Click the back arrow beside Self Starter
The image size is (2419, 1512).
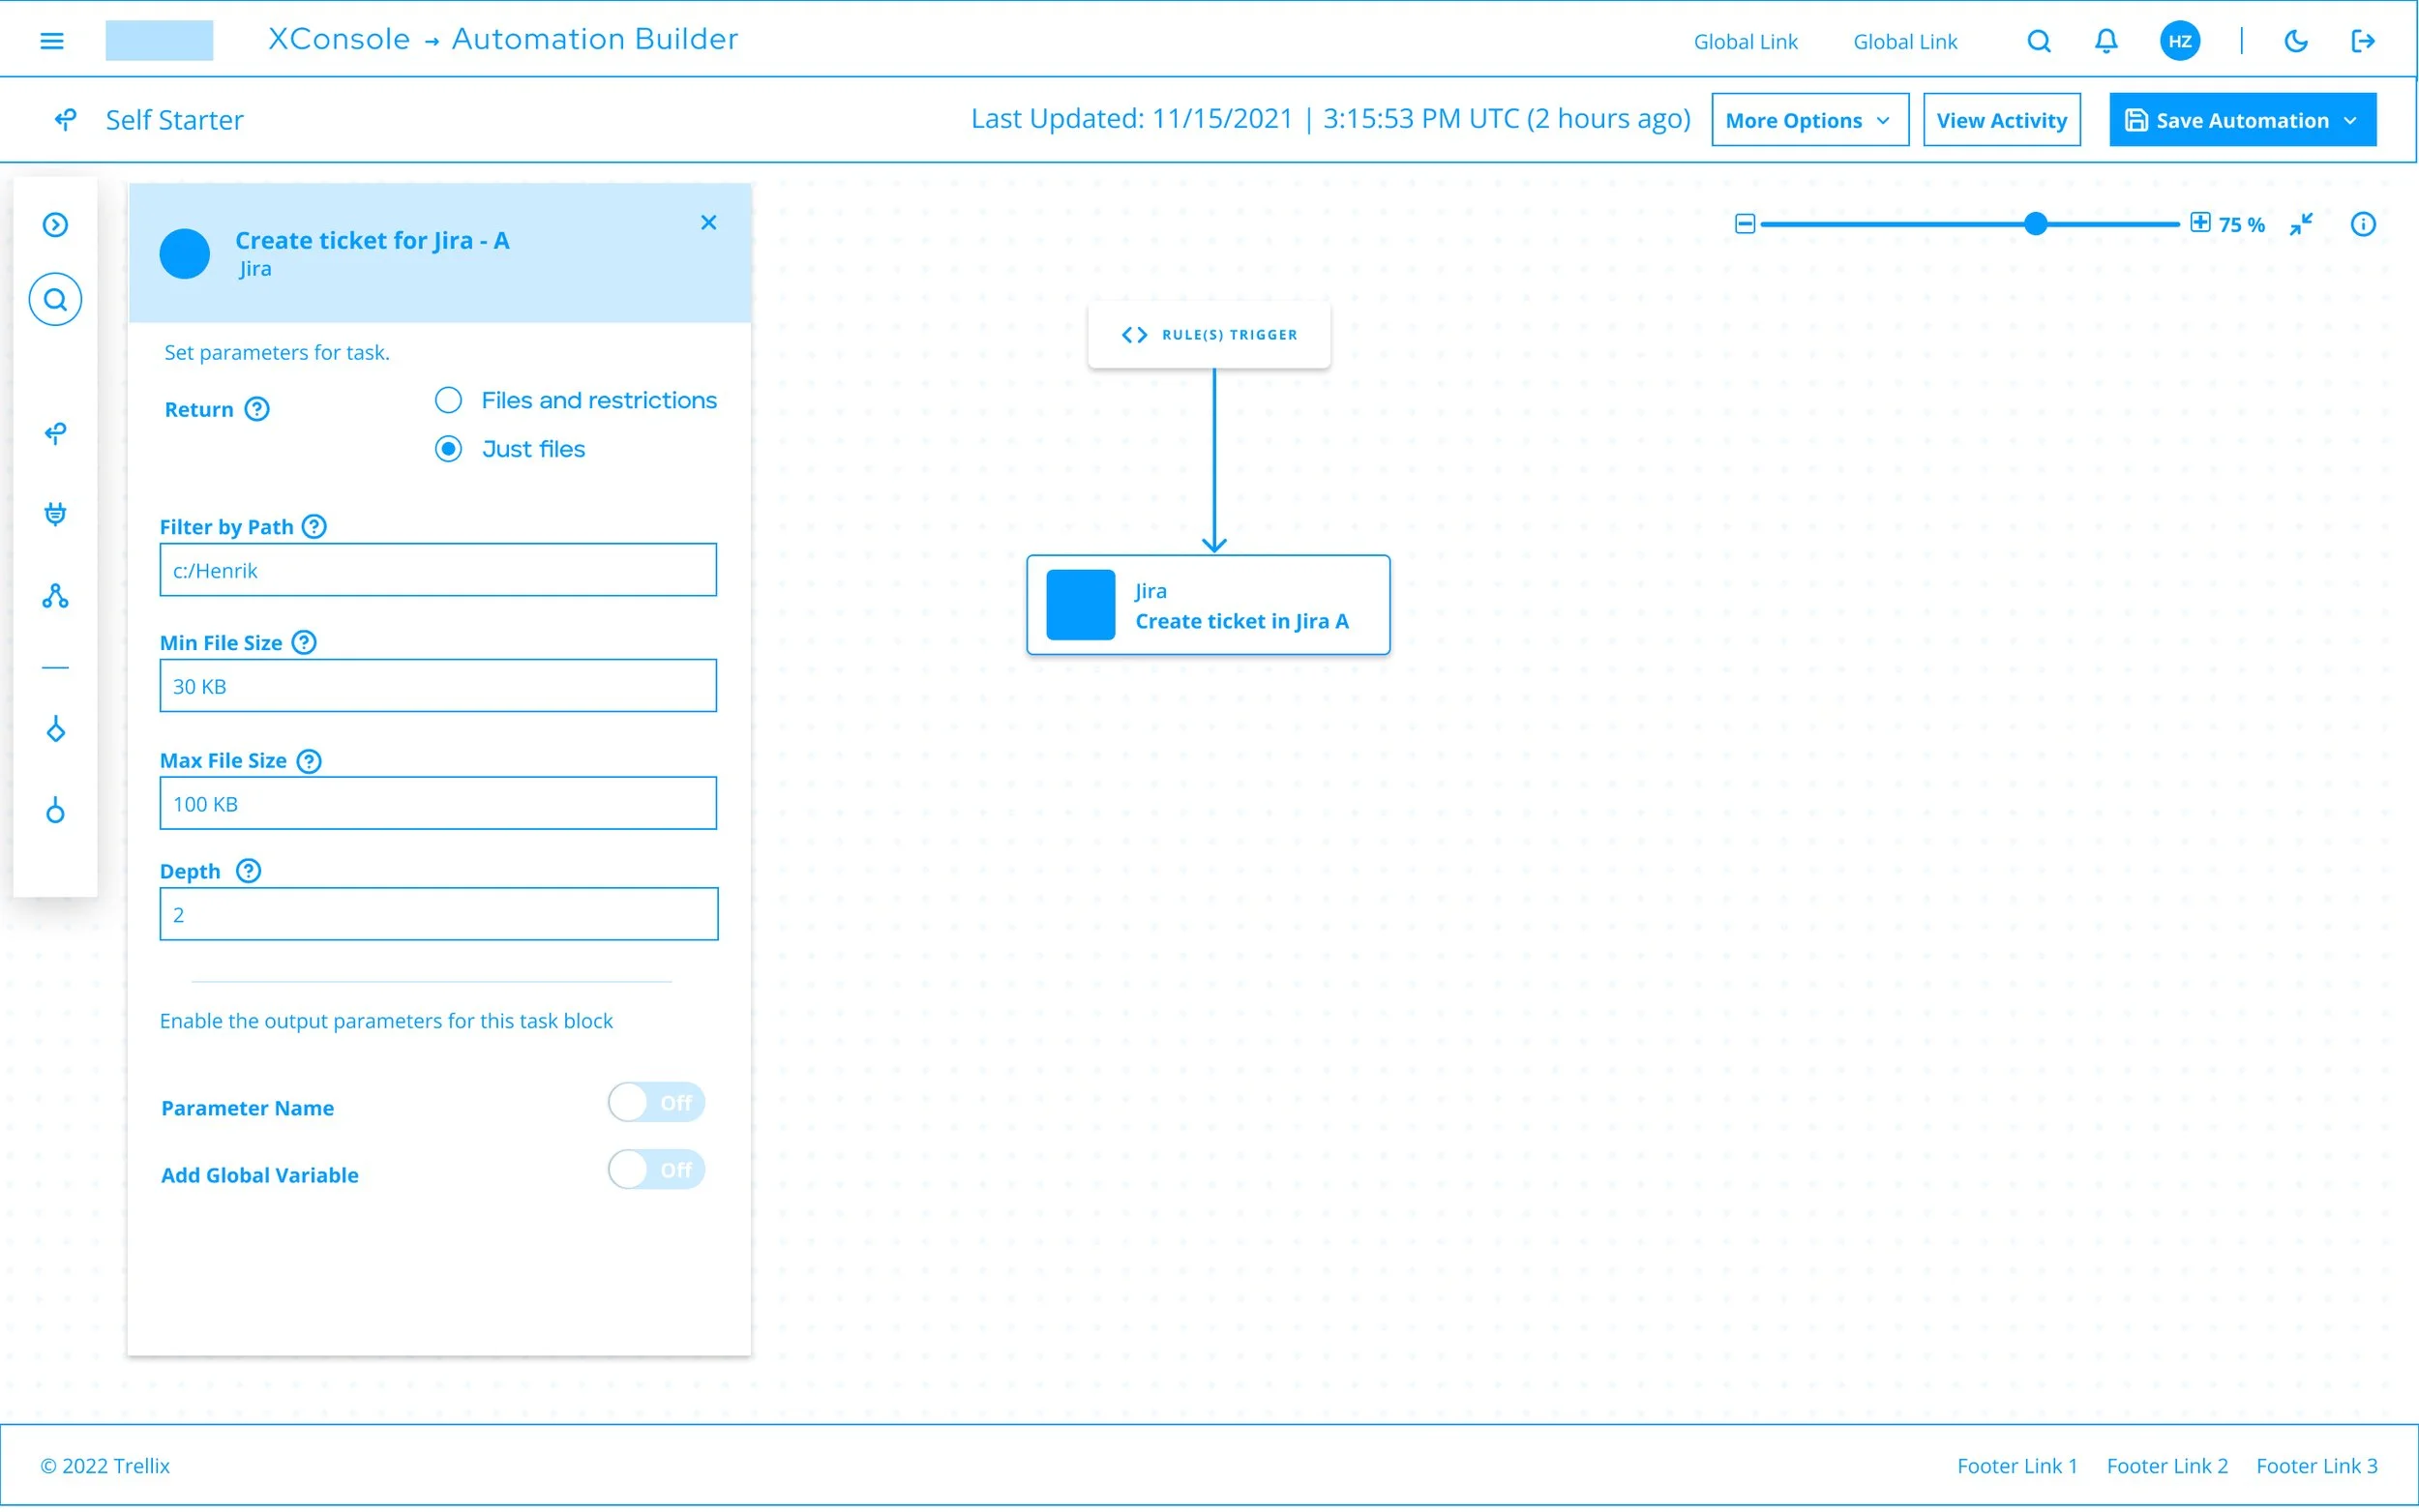pyautogui.click(x=65, y=120)
